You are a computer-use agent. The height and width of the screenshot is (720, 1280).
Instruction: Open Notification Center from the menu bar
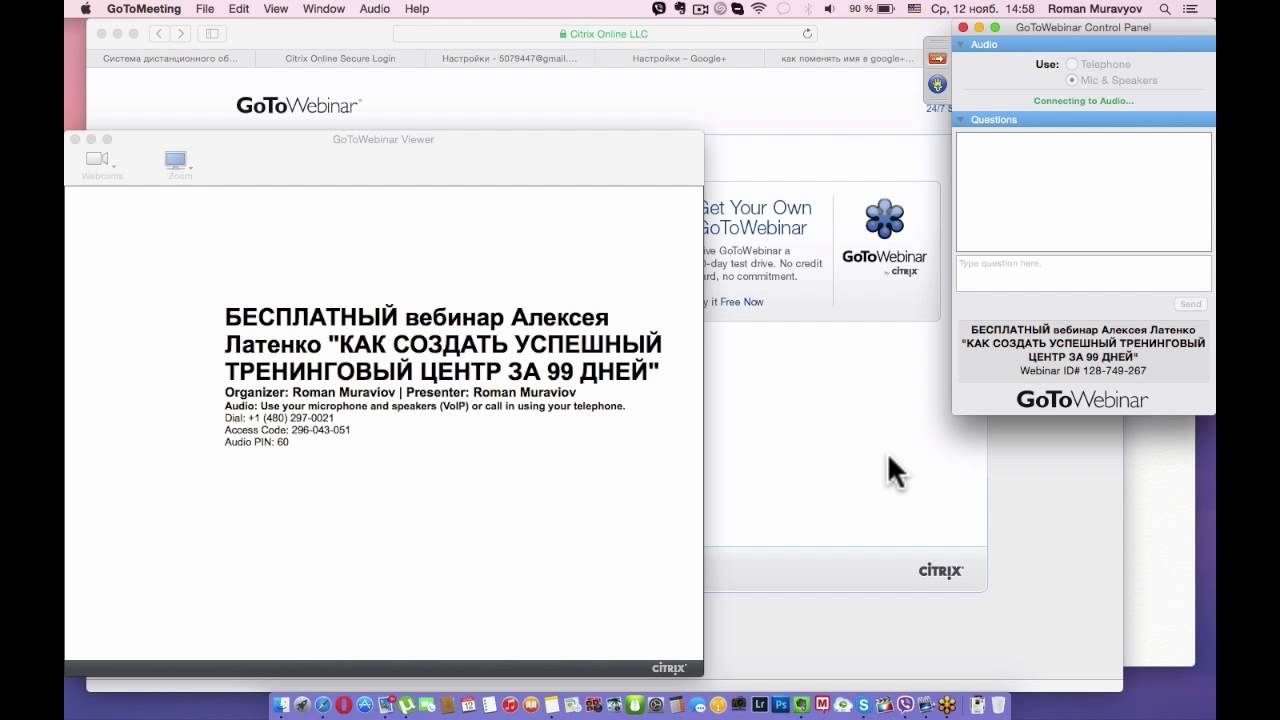tap(1189, 9)
